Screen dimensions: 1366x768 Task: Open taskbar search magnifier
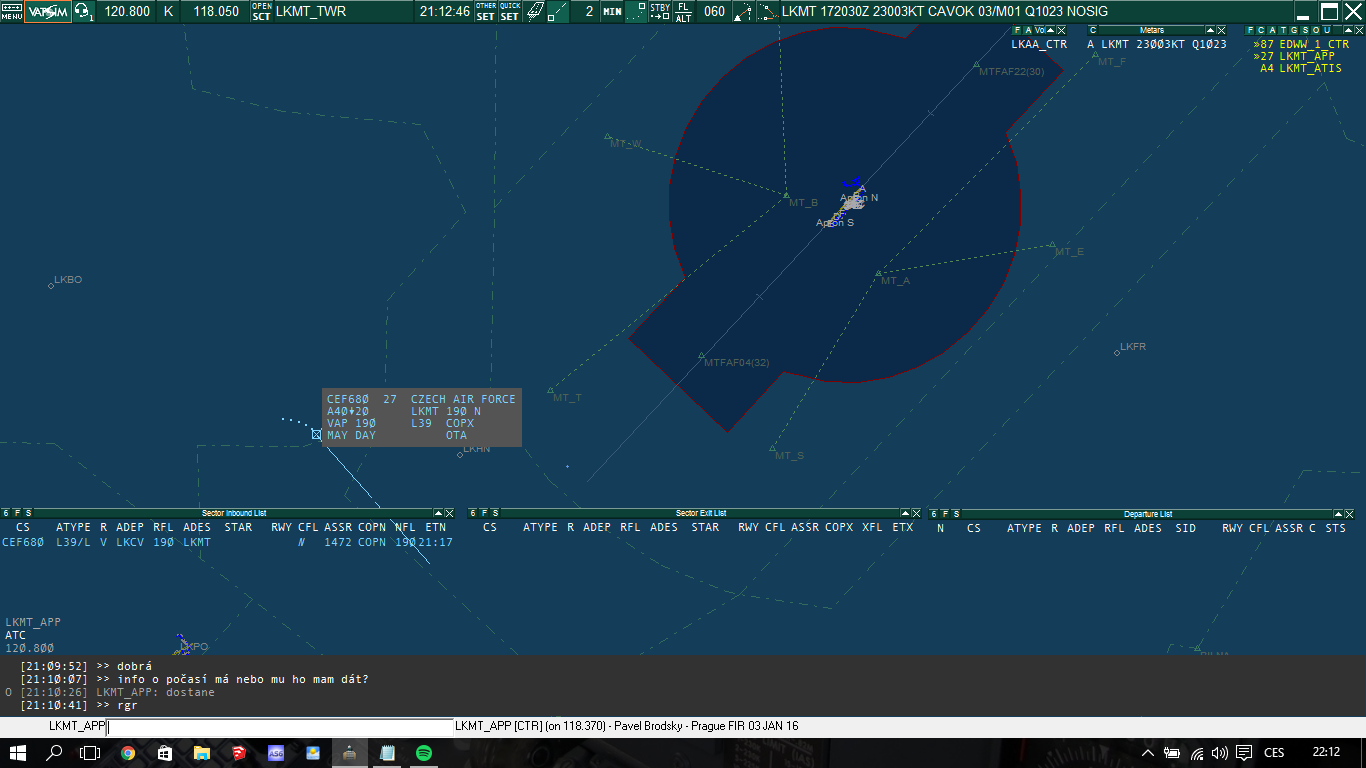pyautogui.click(x=55, y=753)
